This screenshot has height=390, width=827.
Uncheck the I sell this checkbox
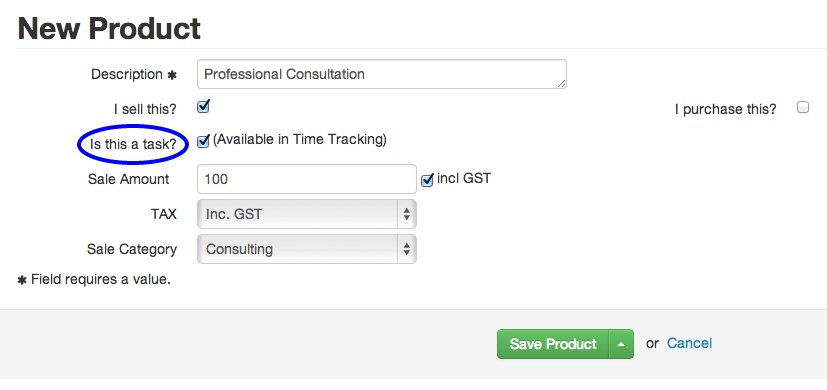(x=203, y=107)
